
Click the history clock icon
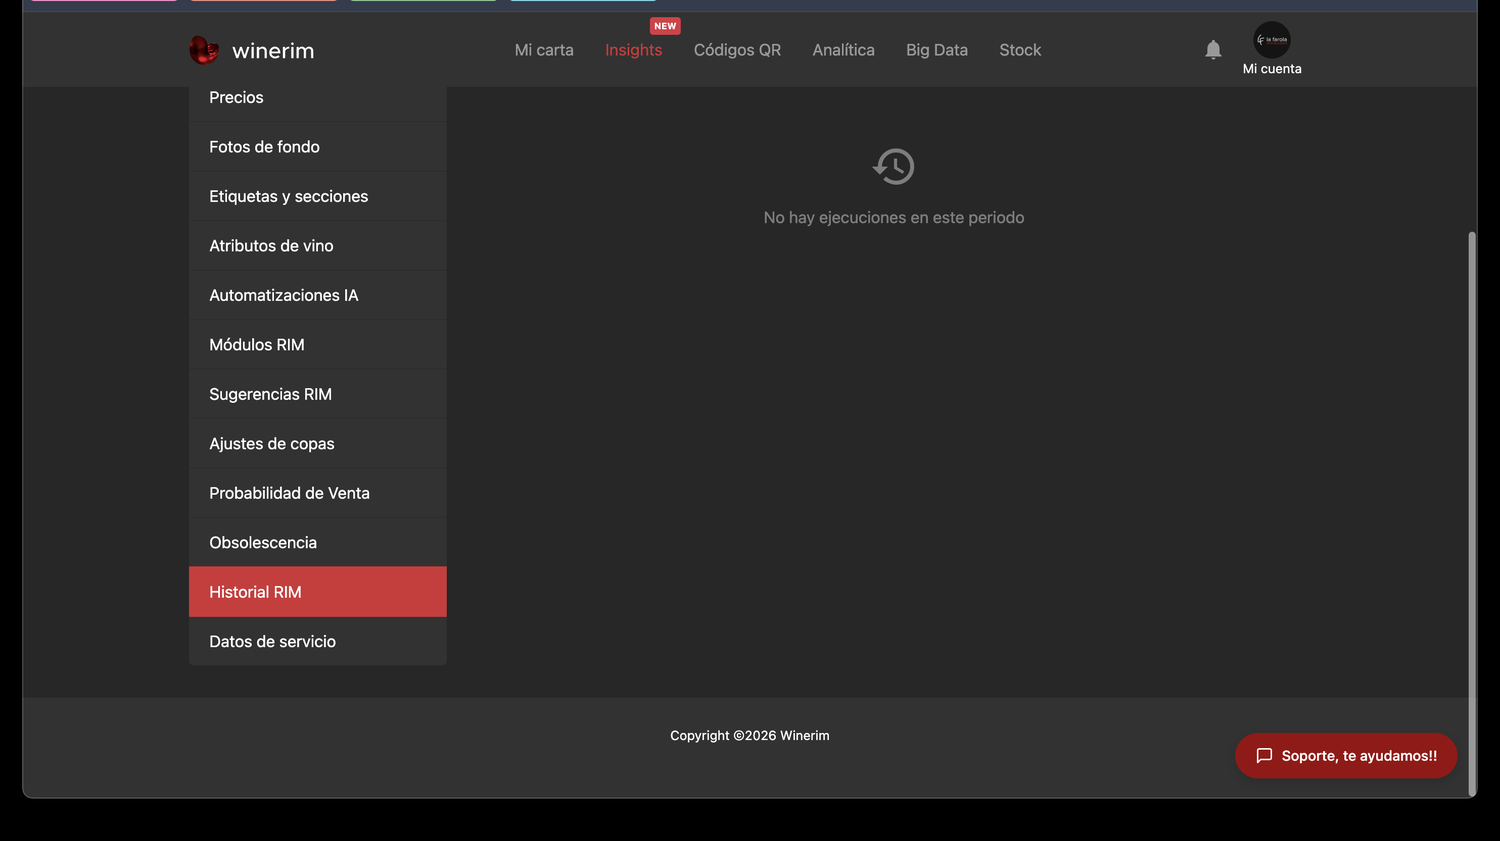pos(894,166)
